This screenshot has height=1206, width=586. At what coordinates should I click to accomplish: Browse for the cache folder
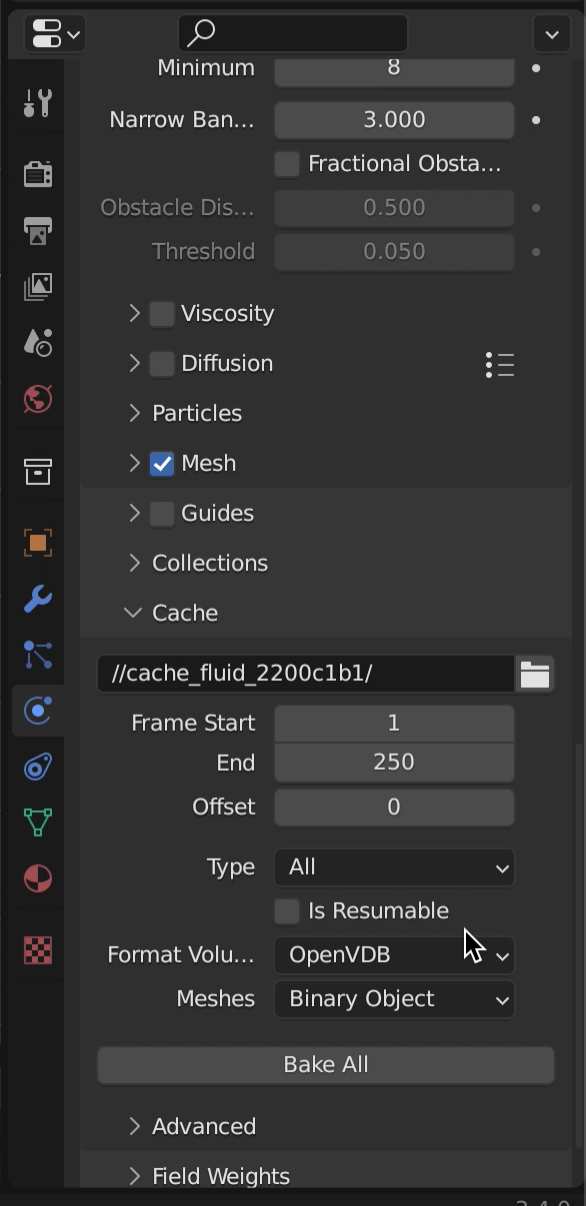535,674
